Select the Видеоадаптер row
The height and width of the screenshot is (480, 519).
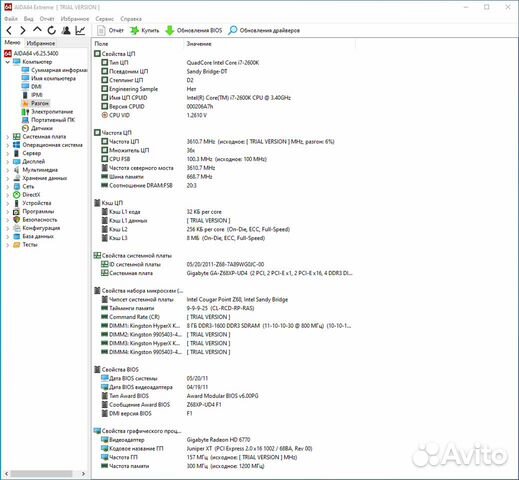[x=176, y=440]
